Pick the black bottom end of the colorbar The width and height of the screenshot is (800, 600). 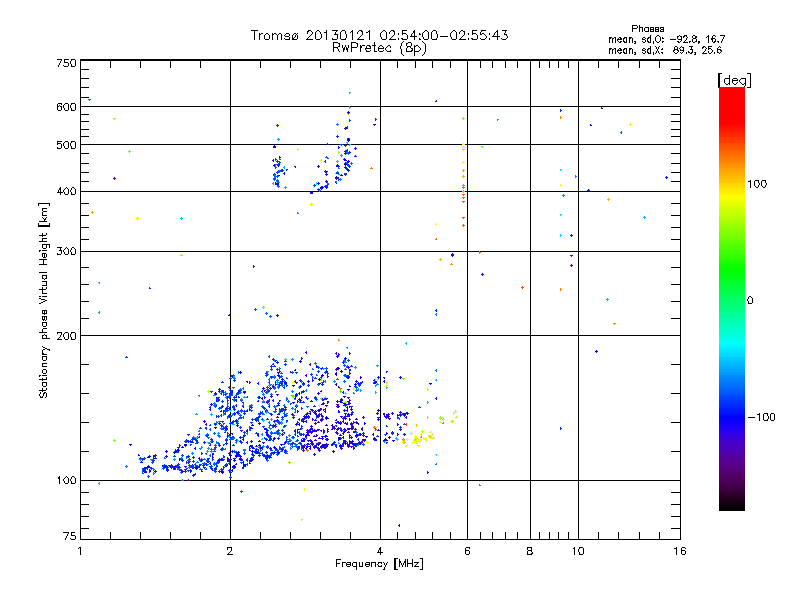pos(732,504)
